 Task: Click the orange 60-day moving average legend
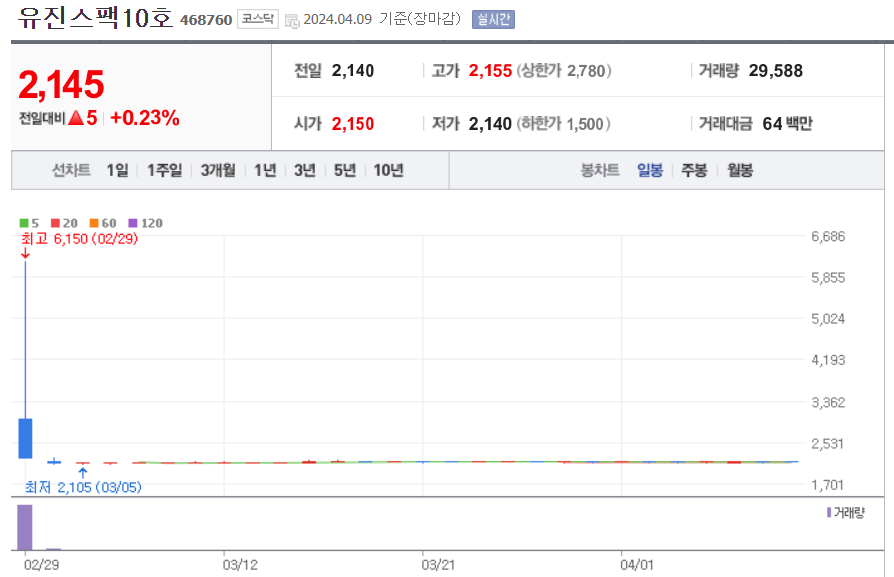coord(103,223)
